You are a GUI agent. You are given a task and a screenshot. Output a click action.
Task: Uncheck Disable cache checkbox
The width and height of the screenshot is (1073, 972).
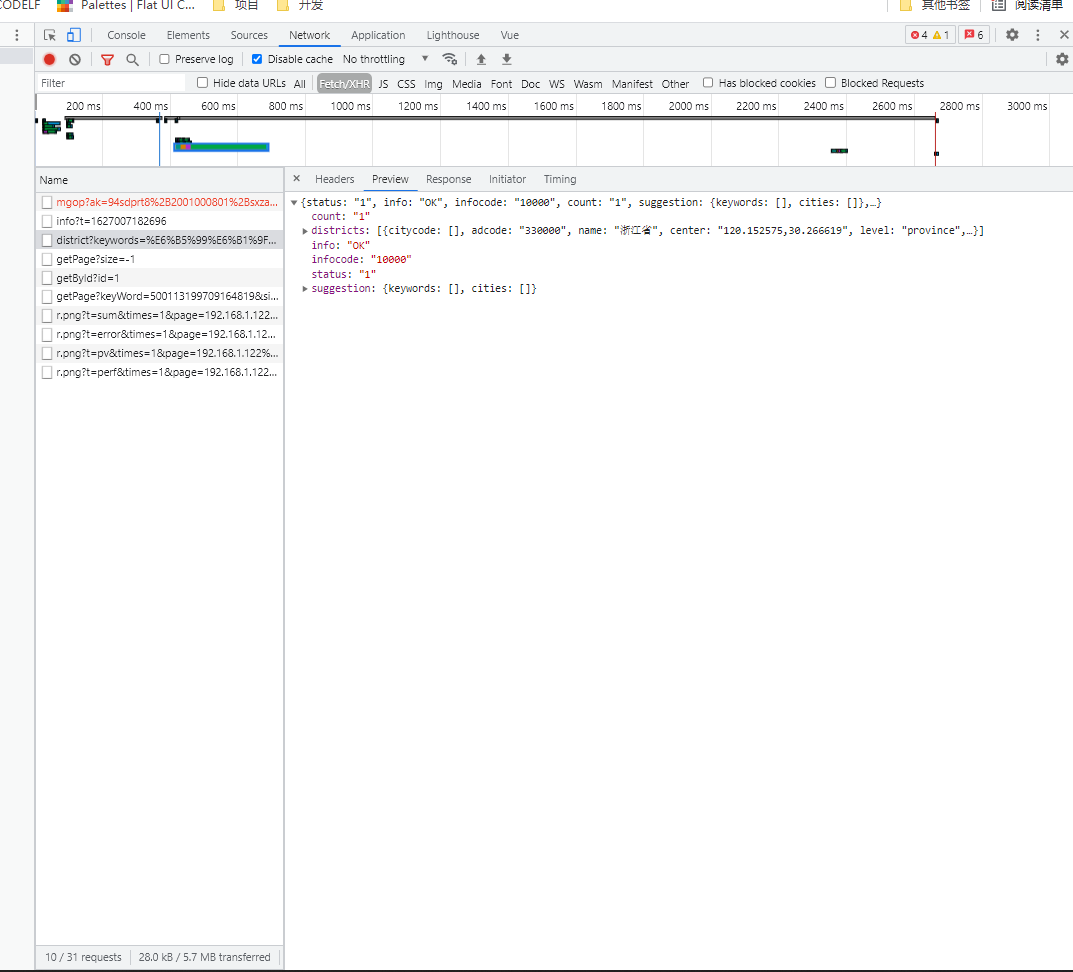[257, 60]
